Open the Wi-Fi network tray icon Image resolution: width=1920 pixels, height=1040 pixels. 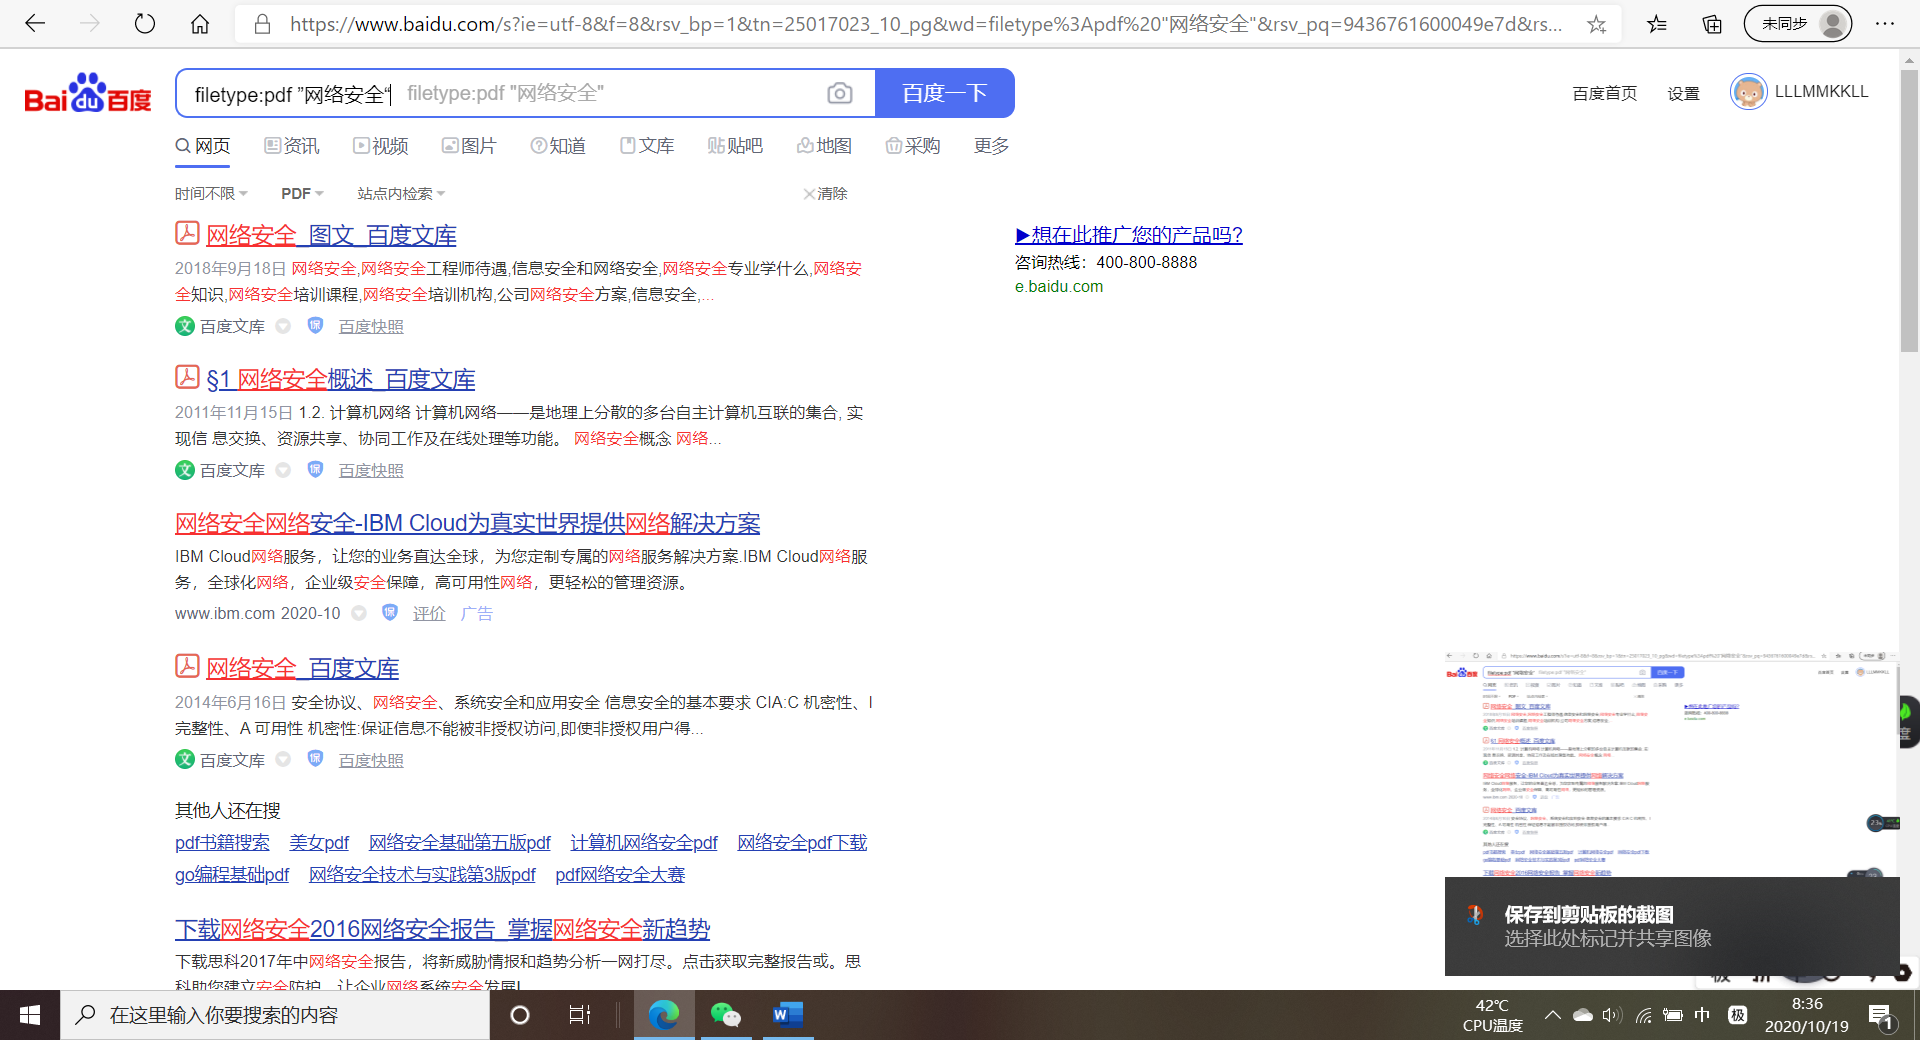(x=1643, y=1015)
